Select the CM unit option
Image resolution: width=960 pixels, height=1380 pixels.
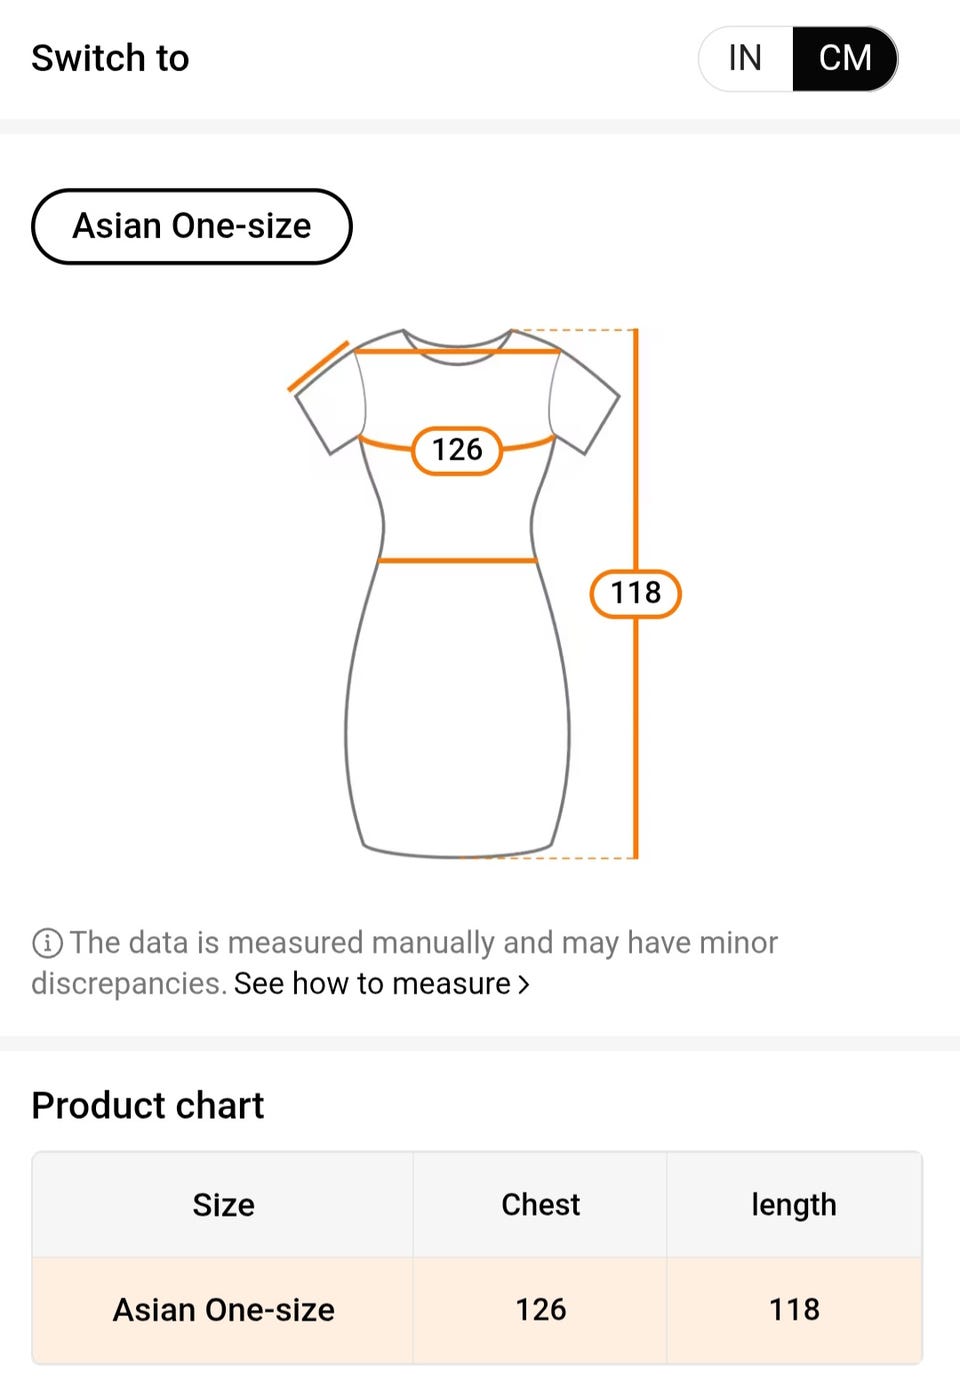tap(845, 58)
